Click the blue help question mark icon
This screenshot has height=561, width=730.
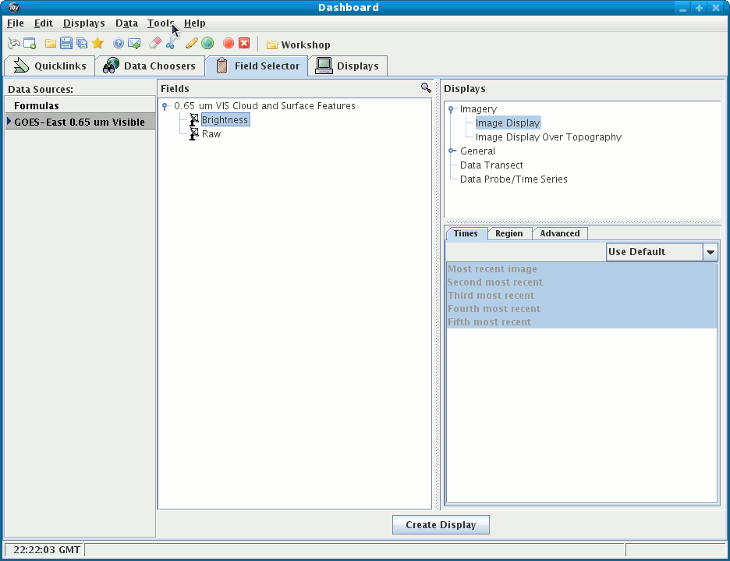point(118,44)
